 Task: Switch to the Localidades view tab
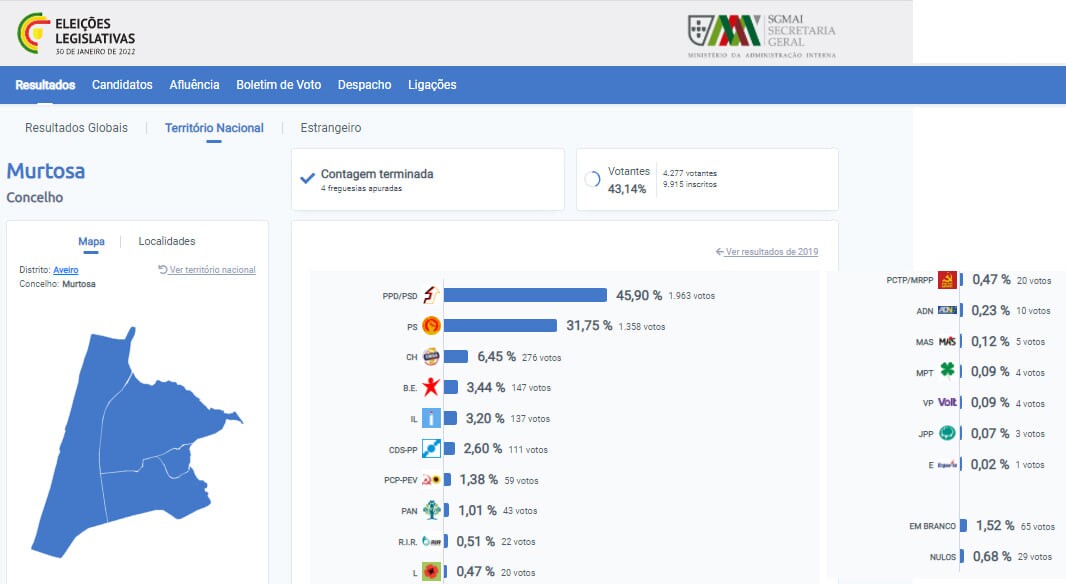(x=167, y=241)
